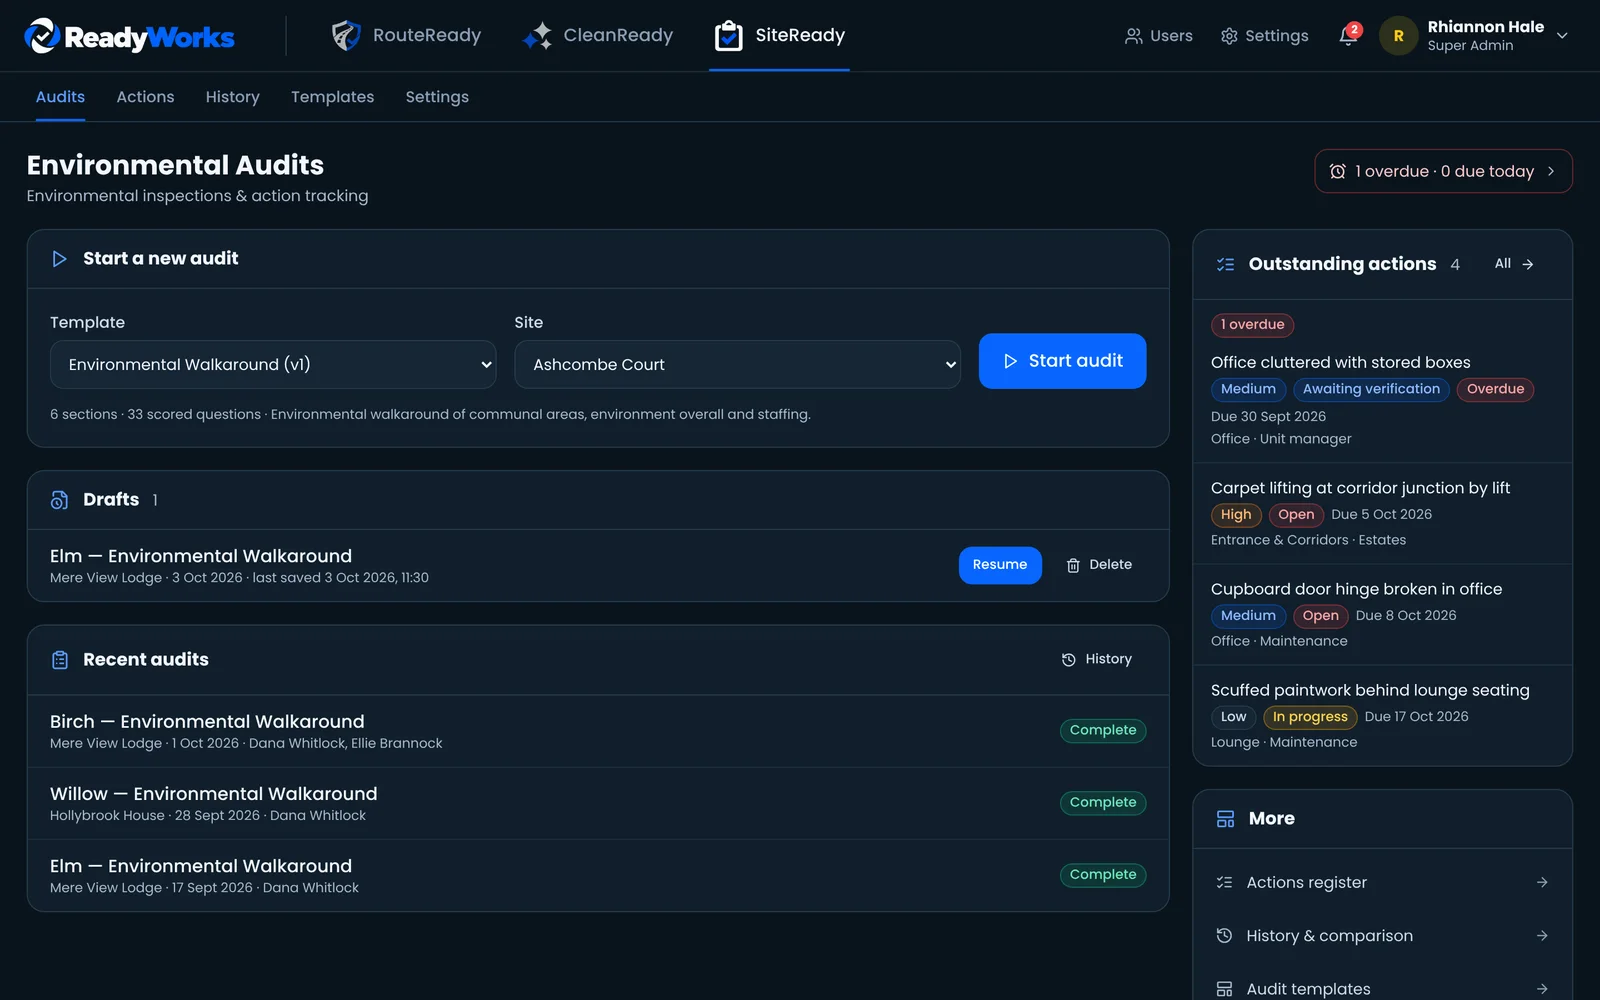Click the Users people icon
Viewport: 1600px width, 1000px height.
click(x=1133, y=36)
